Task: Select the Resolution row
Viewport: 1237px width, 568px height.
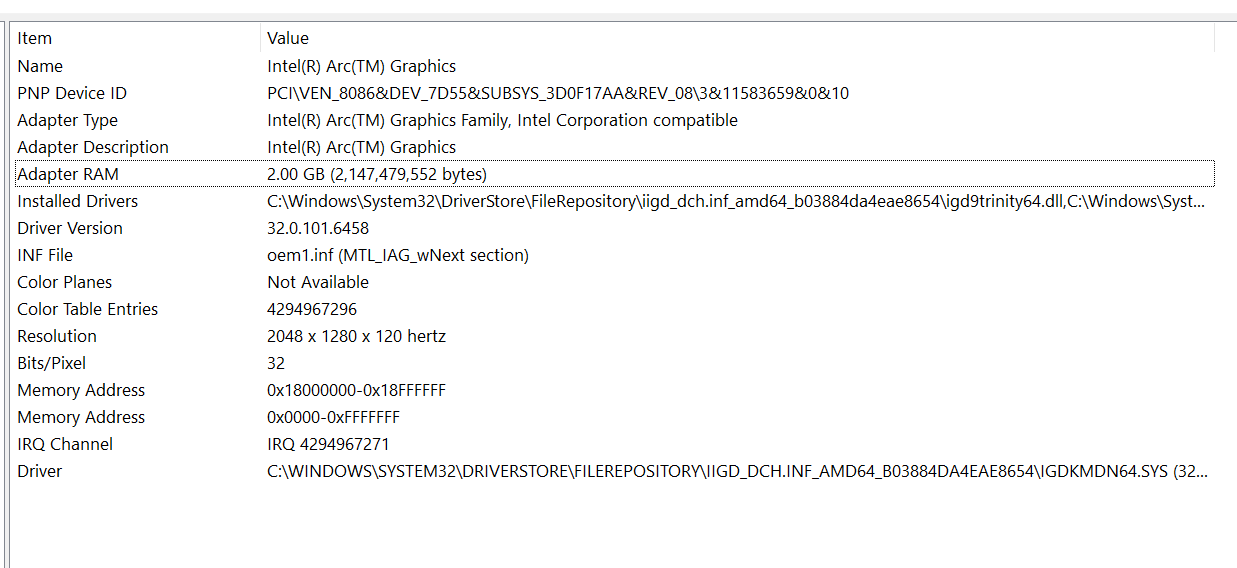Action: pos(57,336)
